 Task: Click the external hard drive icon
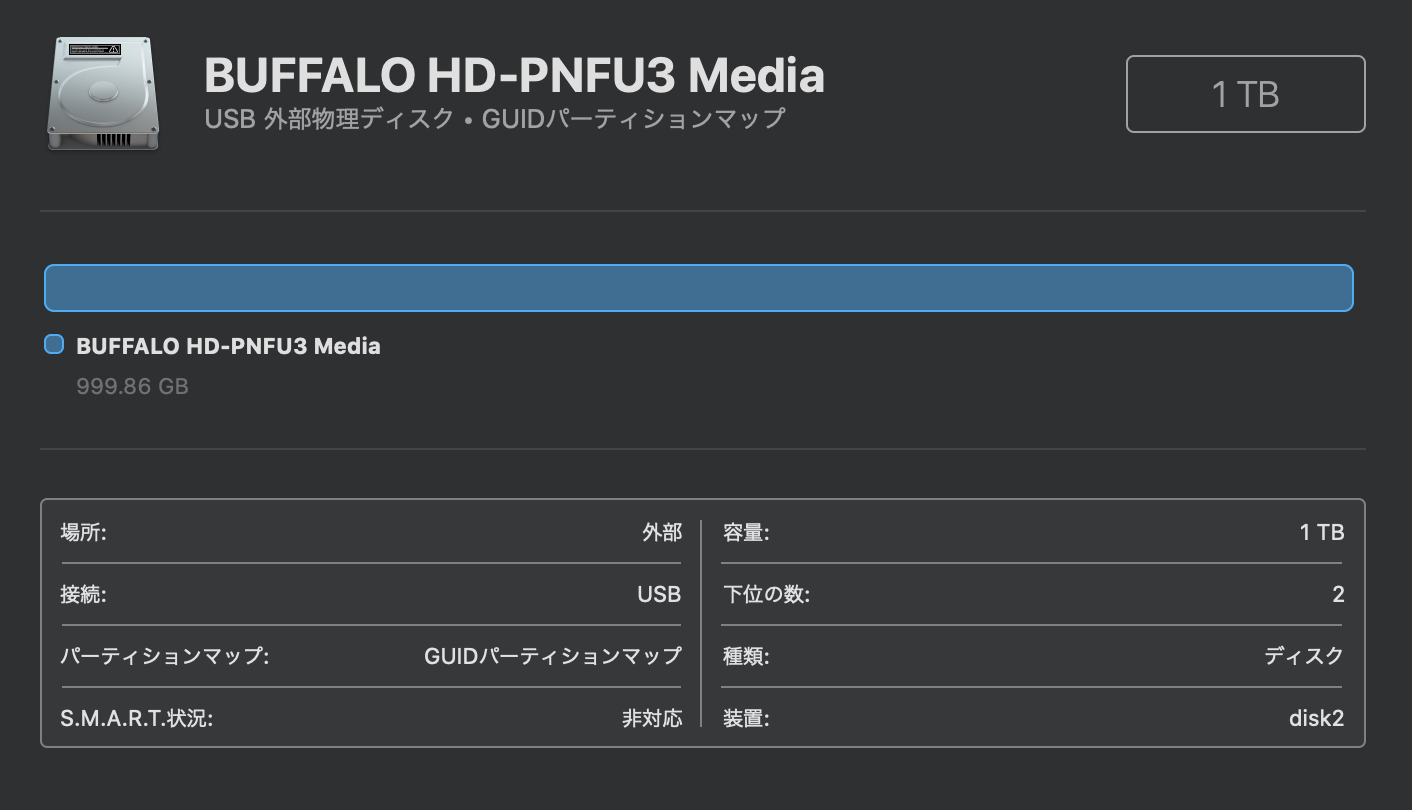pyautogui.click(x=102, y=94)
